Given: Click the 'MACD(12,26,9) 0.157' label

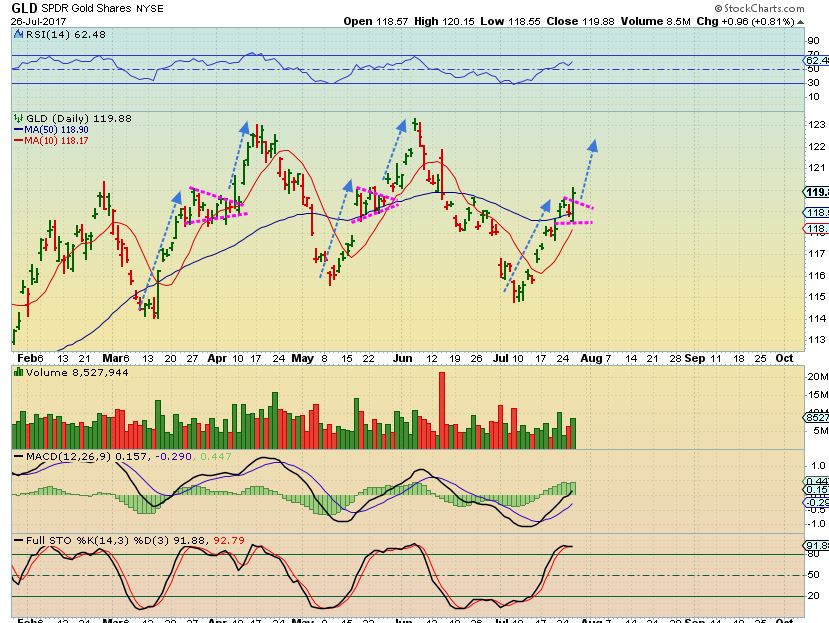Looking at the screenshot, I should pos(88,456).
